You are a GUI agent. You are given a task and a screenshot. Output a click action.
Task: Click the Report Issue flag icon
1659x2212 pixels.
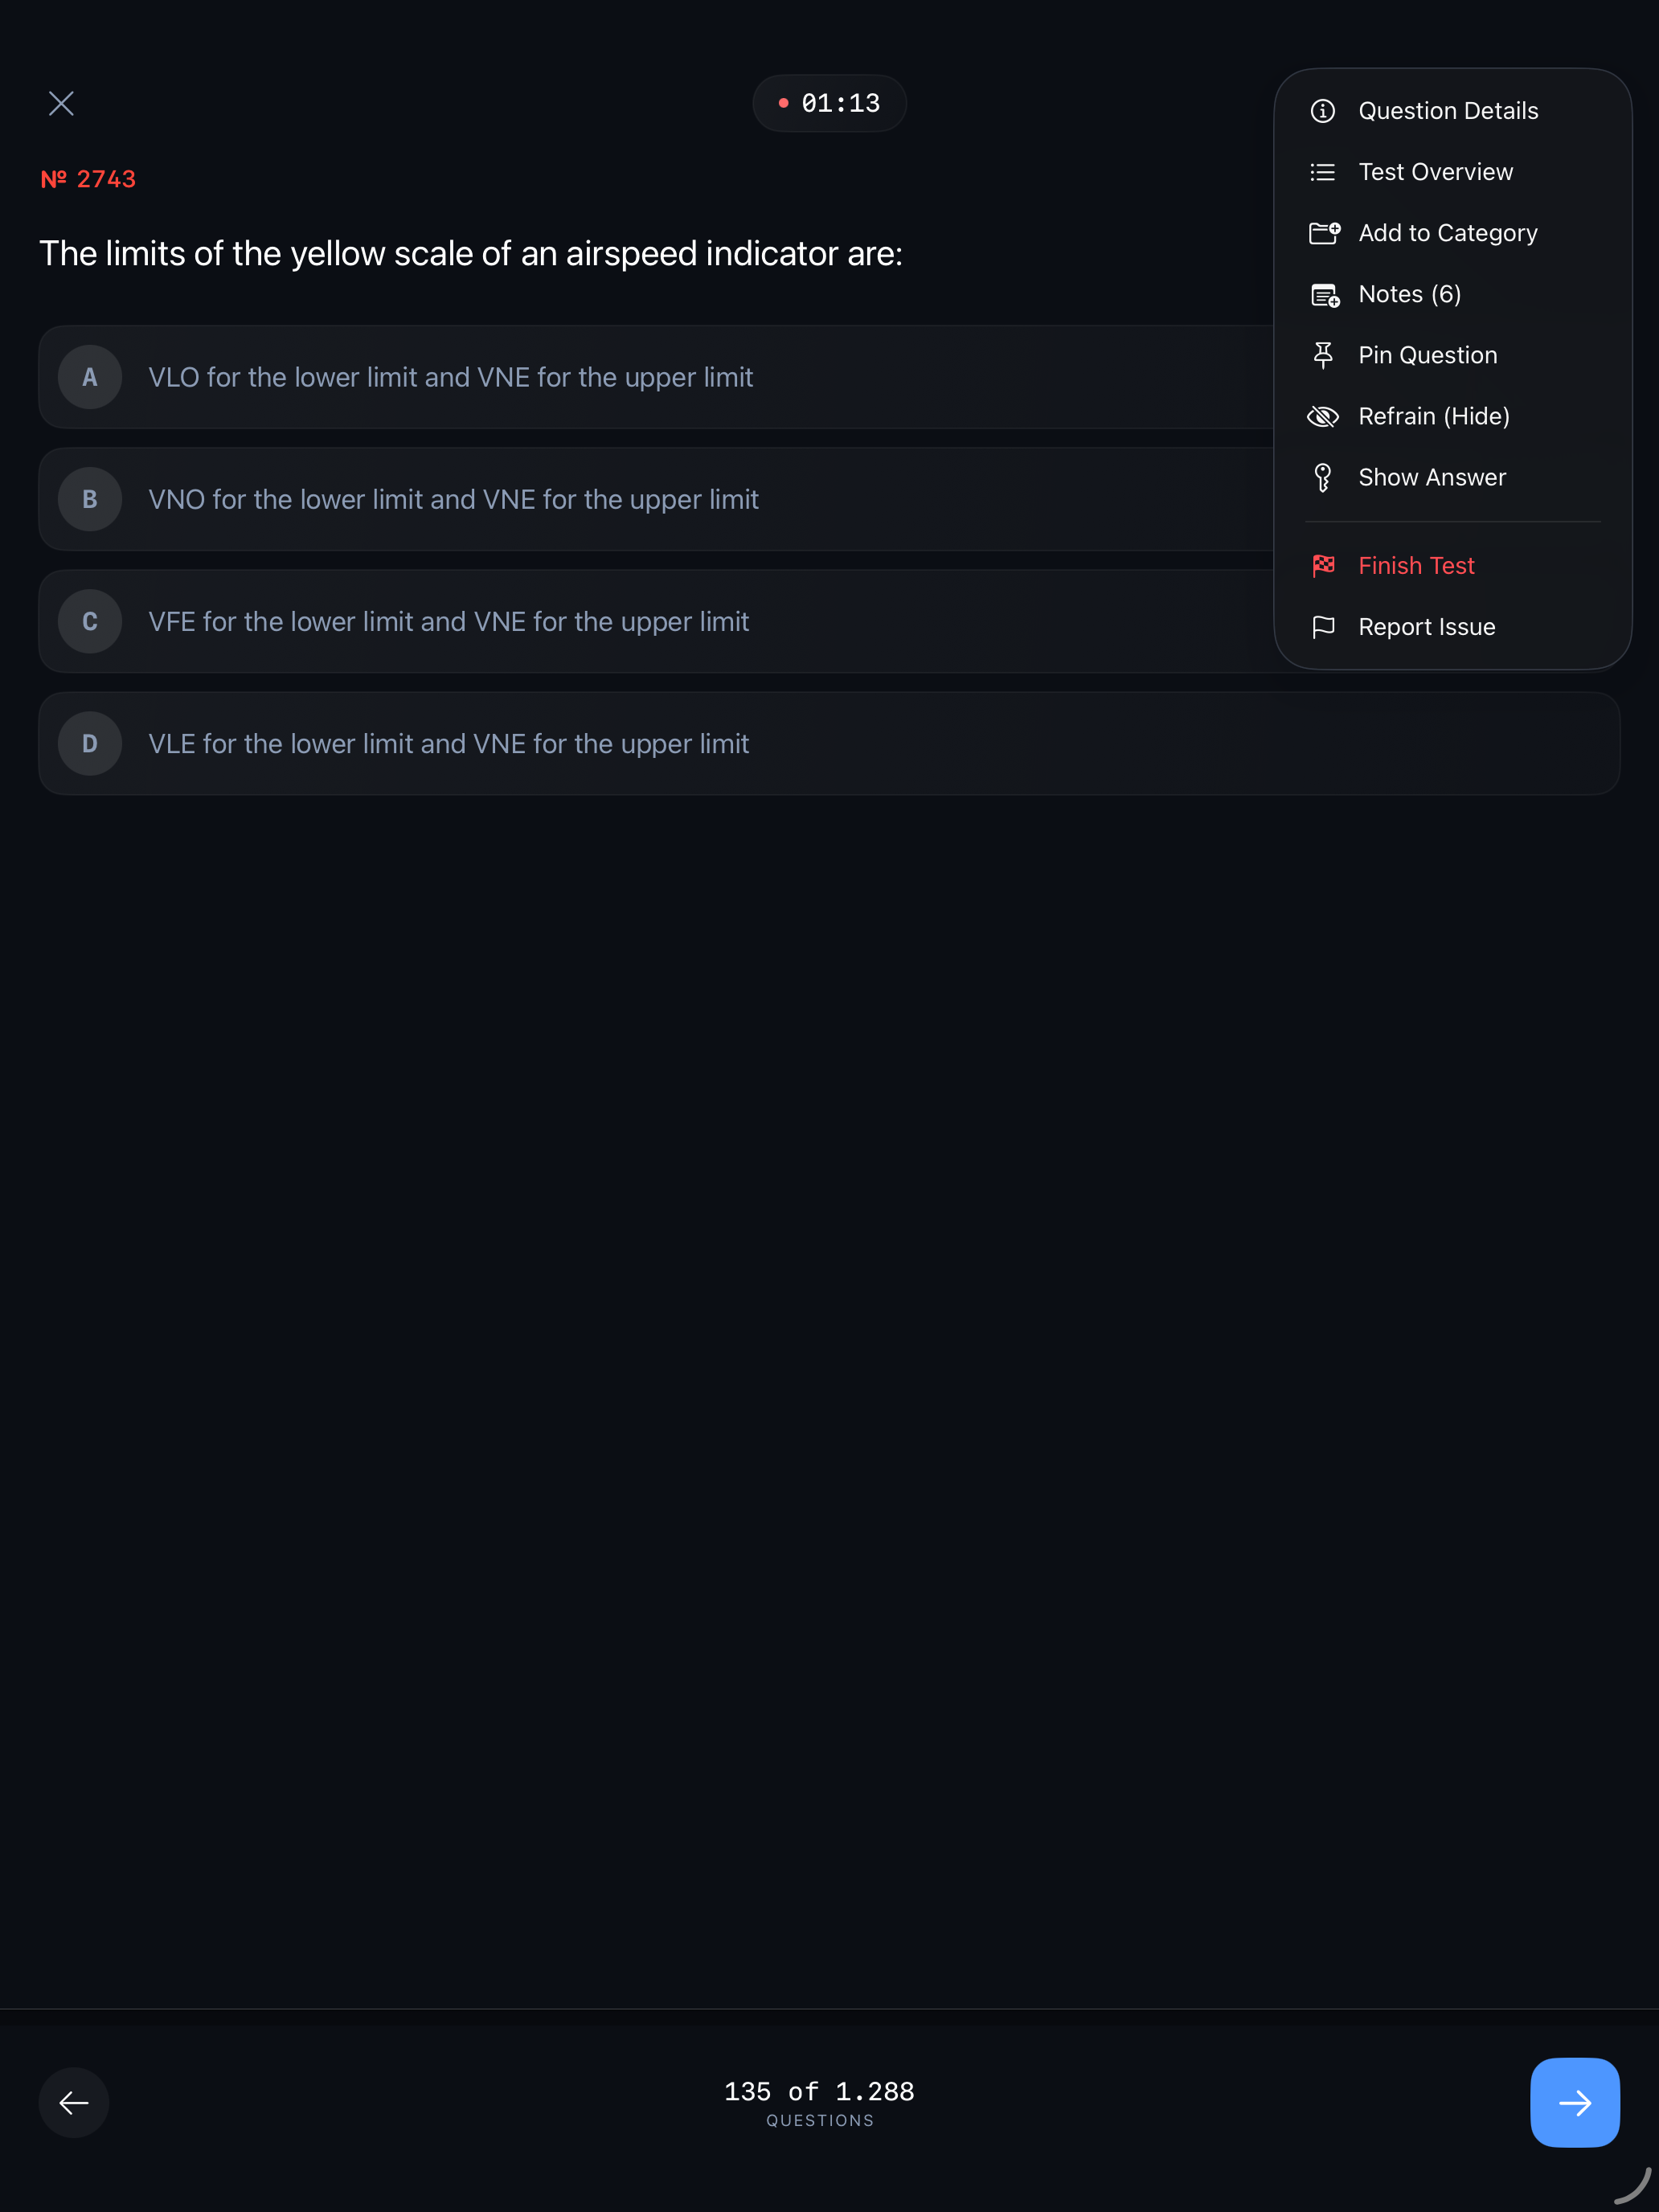click(1323, 626)
